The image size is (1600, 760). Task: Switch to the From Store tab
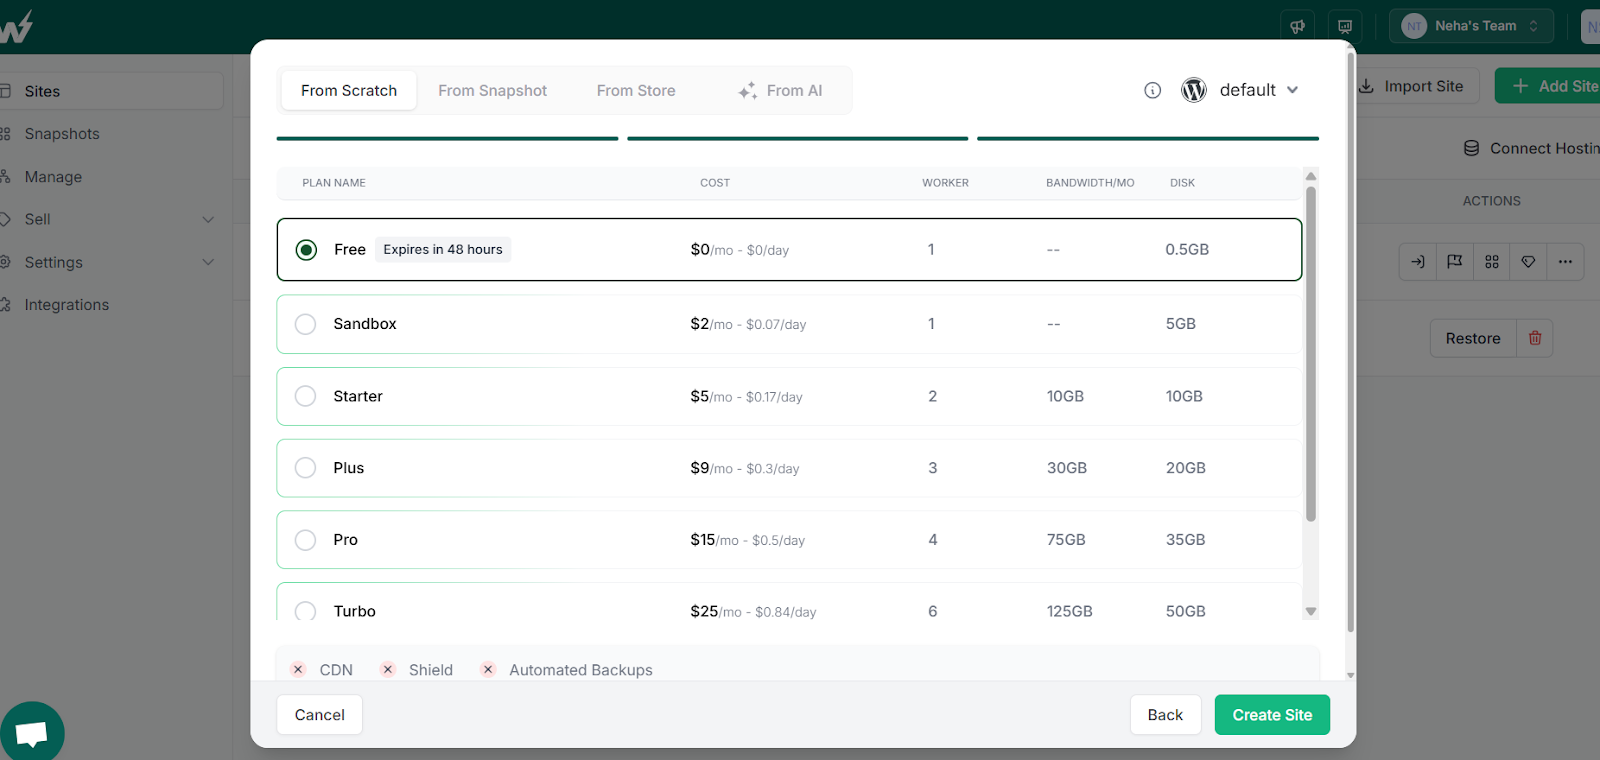pyautogui.click(x=636, y=91)
